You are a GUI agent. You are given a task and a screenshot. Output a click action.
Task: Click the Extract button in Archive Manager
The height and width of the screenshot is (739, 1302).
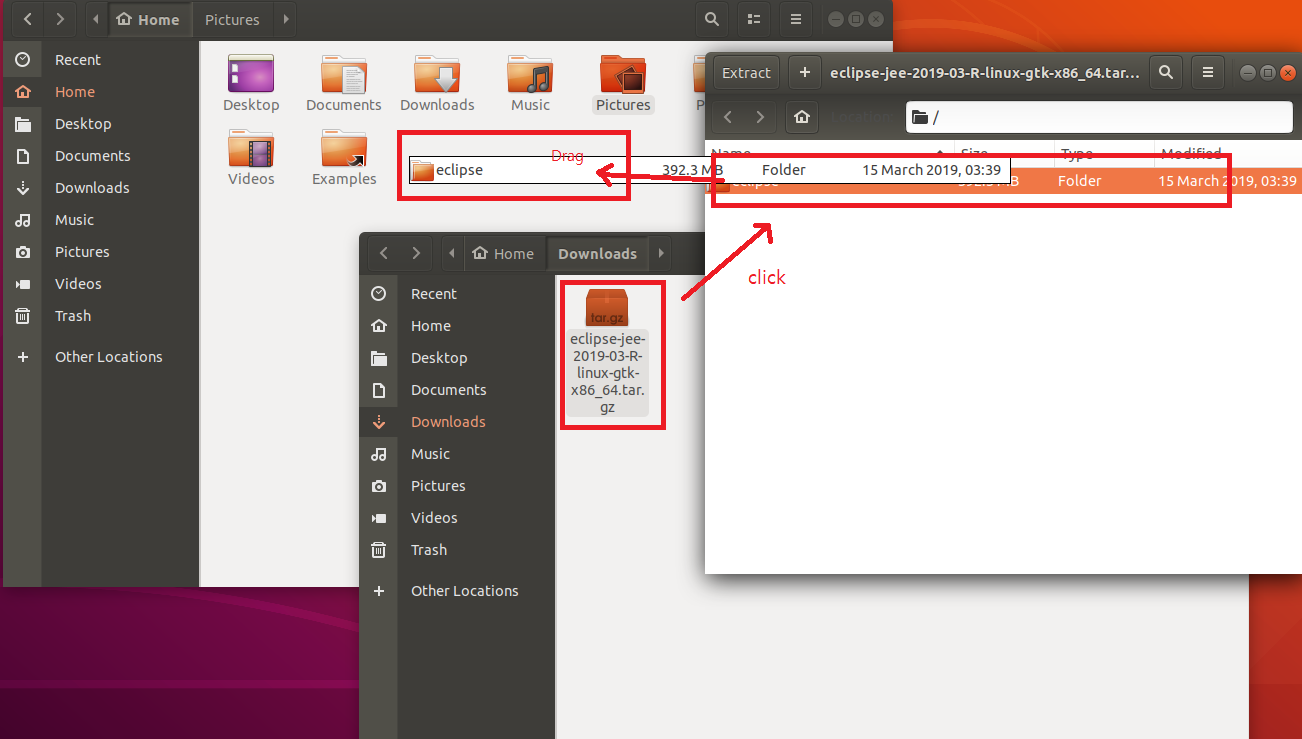click(x=746, y=71)
